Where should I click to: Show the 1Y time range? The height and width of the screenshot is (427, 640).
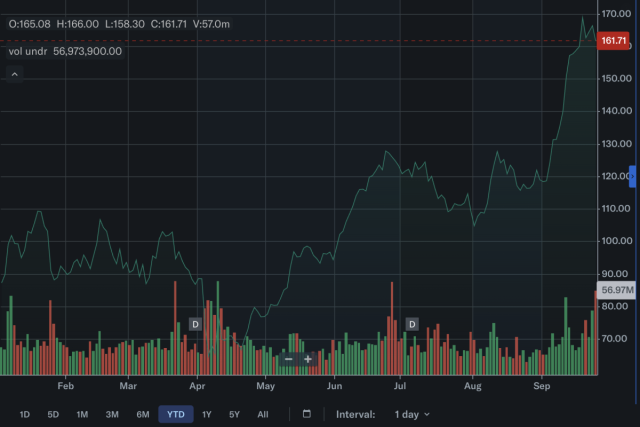tap(207, 414)
